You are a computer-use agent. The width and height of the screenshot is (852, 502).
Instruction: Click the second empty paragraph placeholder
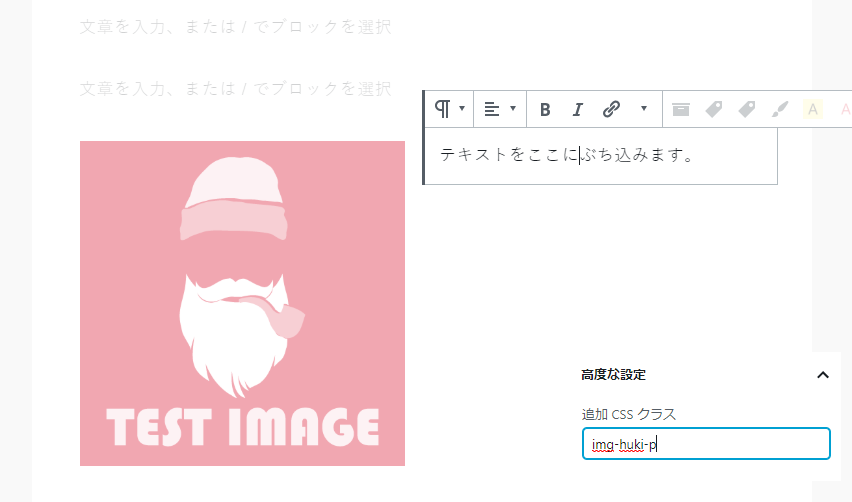pos(235,89)
